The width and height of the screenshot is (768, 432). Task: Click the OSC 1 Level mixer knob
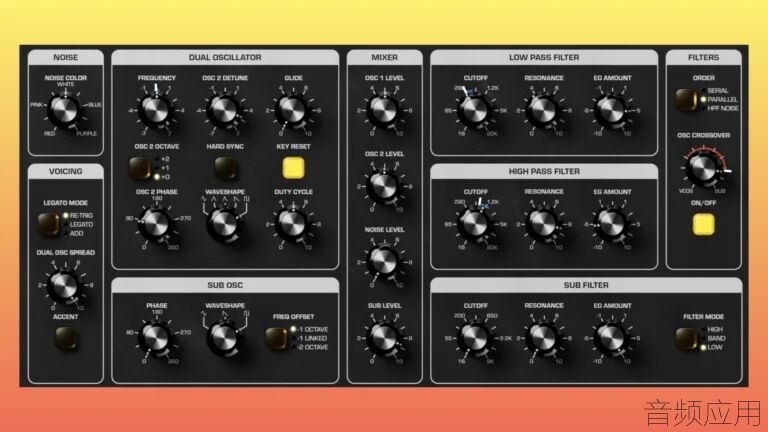pyautogui.click(x=384, y=110)
